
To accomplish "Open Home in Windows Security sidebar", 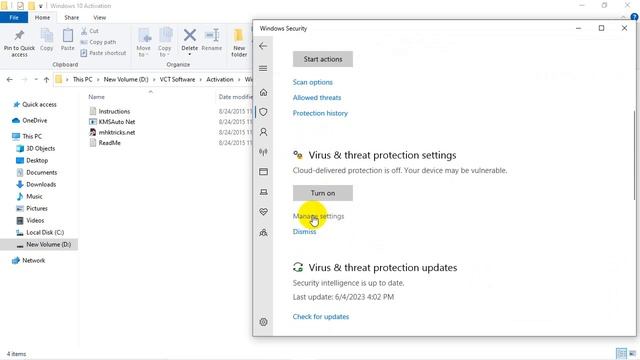I will (263, 92).
